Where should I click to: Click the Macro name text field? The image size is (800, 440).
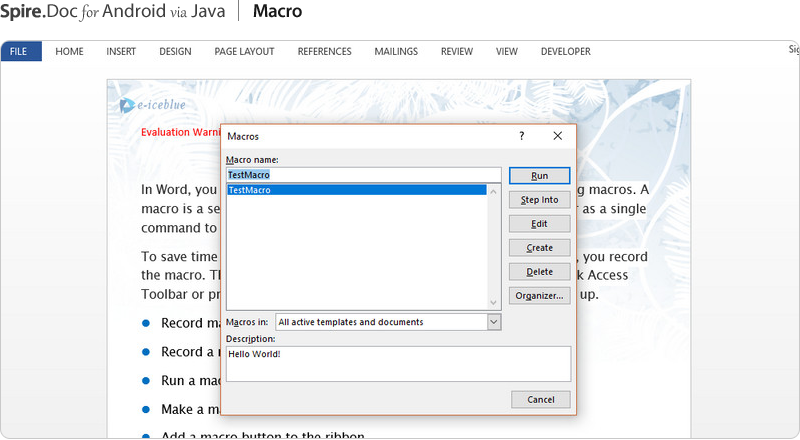pyautogui.click(x=362, y=175)
